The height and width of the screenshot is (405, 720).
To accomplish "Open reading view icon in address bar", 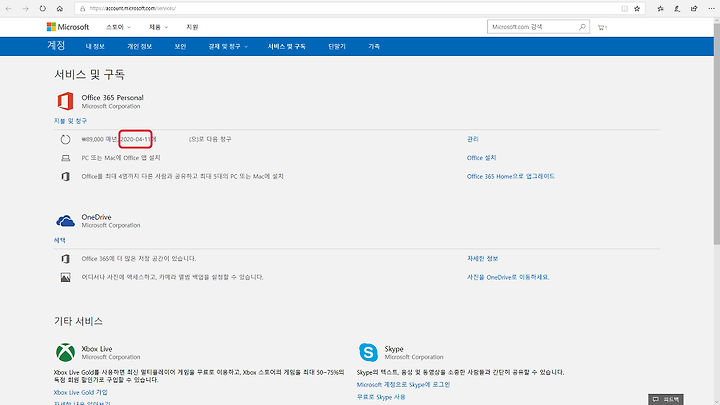I will [624, 8].
